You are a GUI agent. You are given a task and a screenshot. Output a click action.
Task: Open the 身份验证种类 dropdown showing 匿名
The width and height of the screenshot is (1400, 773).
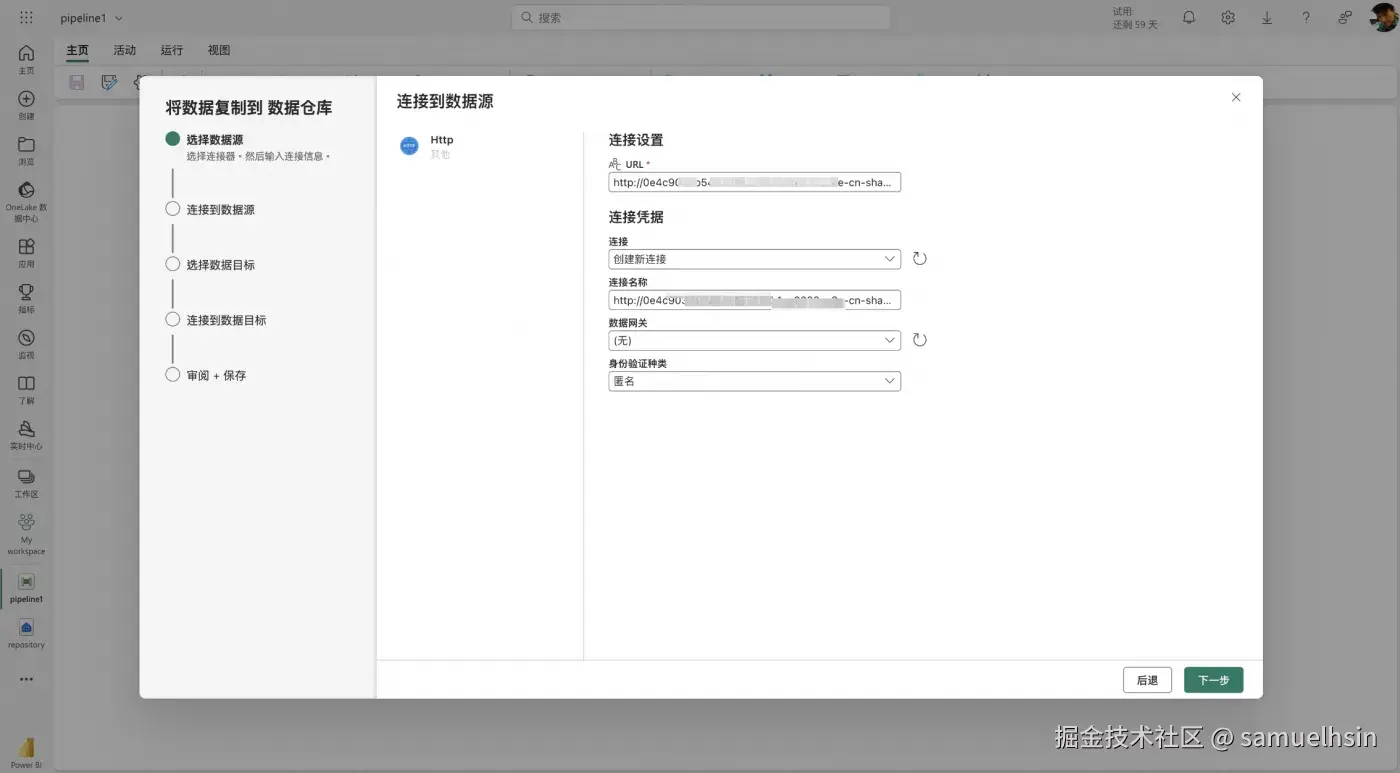[x=755, y=381]
